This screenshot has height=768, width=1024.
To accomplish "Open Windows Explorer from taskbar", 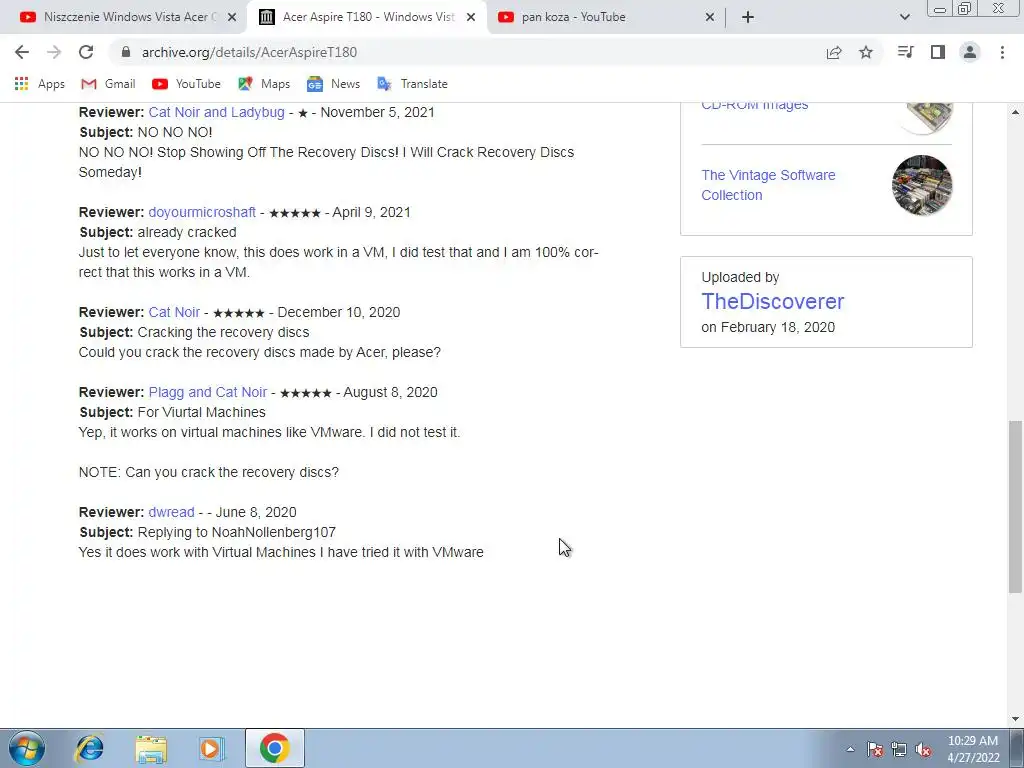I will [x=151, y=748].
